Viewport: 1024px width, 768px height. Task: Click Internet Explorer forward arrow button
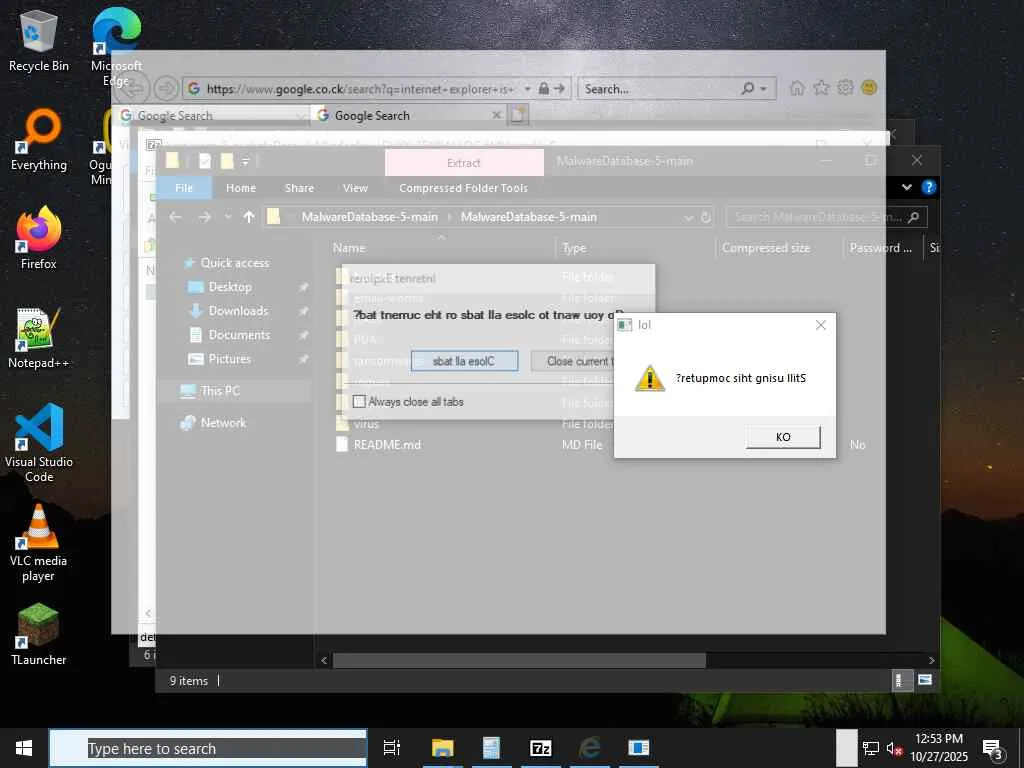pos(167,88)
